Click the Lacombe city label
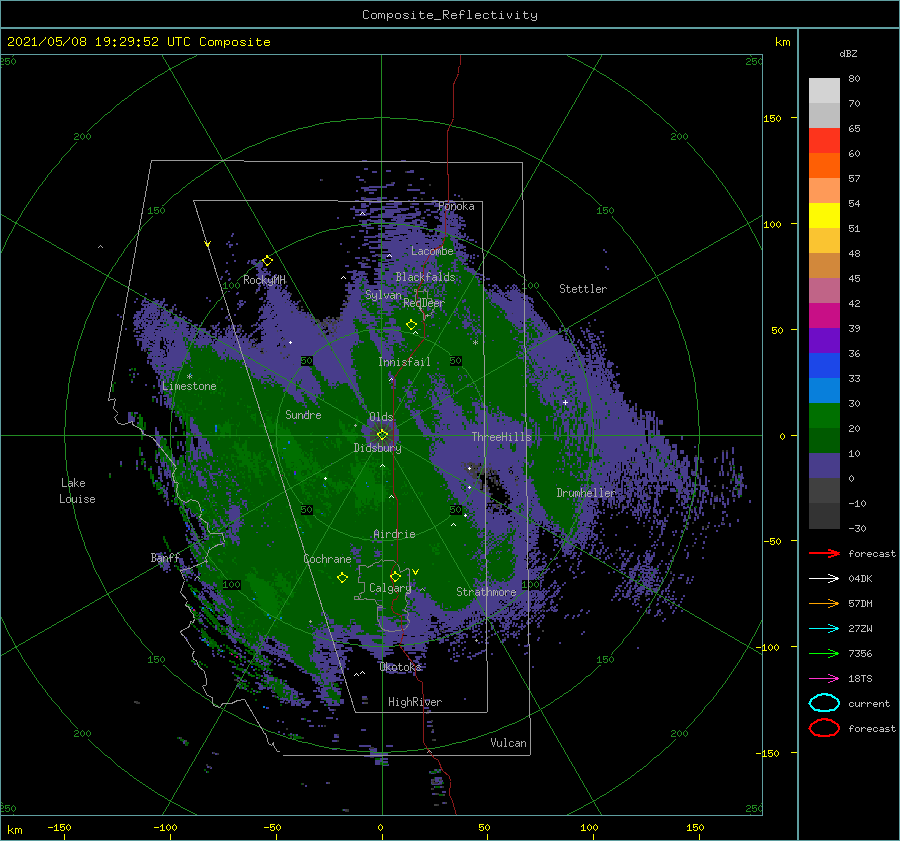The width and height of the screenshot is (900, 841). click(x=432, y=251)
